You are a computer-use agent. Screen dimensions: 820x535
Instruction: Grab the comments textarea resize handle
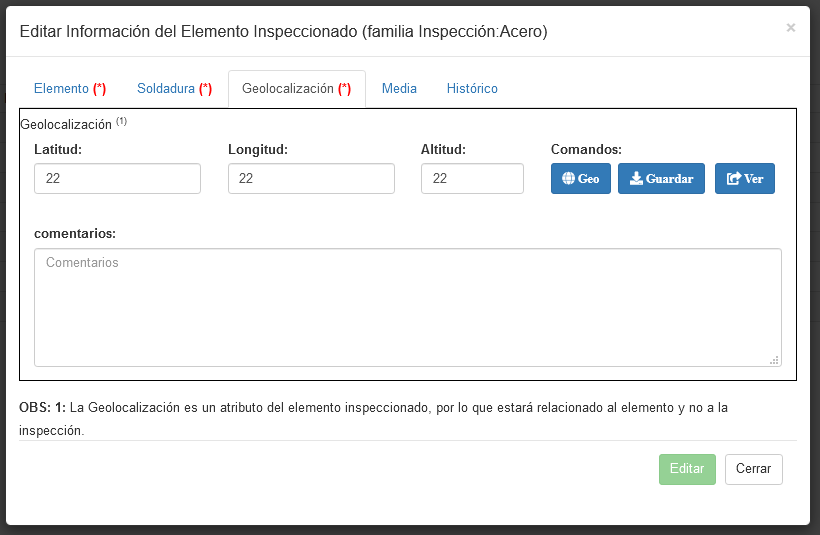click(x=774, y=360)
